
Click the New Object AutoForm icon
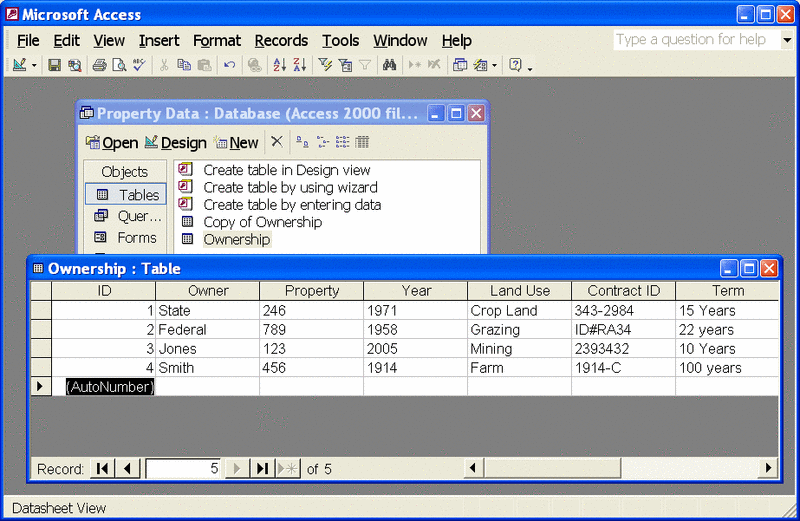click(x=480, y=65)
